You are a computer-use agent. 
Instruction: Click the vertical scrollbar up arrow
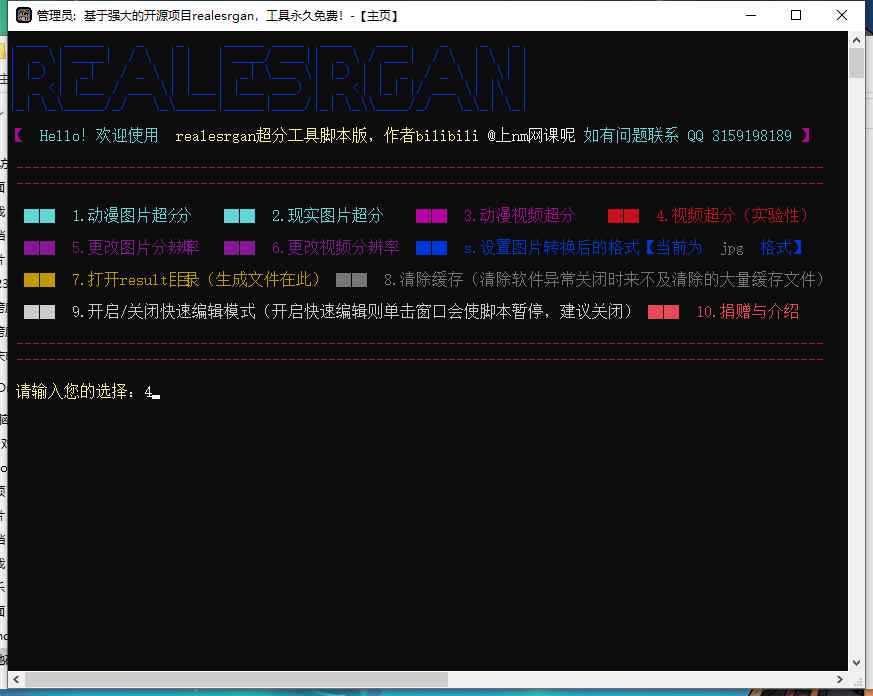click(856, 40)
